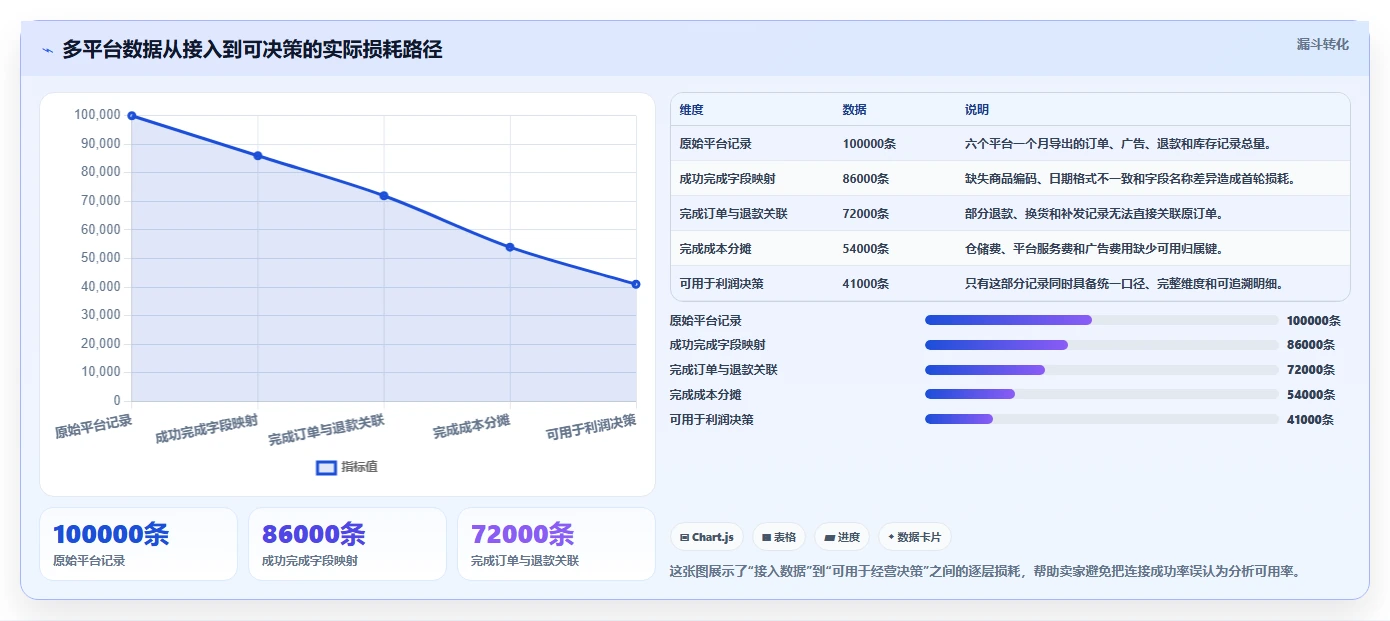This screenshot has width=1390, height=621.
Task: Click the lightning icon beside the title
Action: coord(48,50)
